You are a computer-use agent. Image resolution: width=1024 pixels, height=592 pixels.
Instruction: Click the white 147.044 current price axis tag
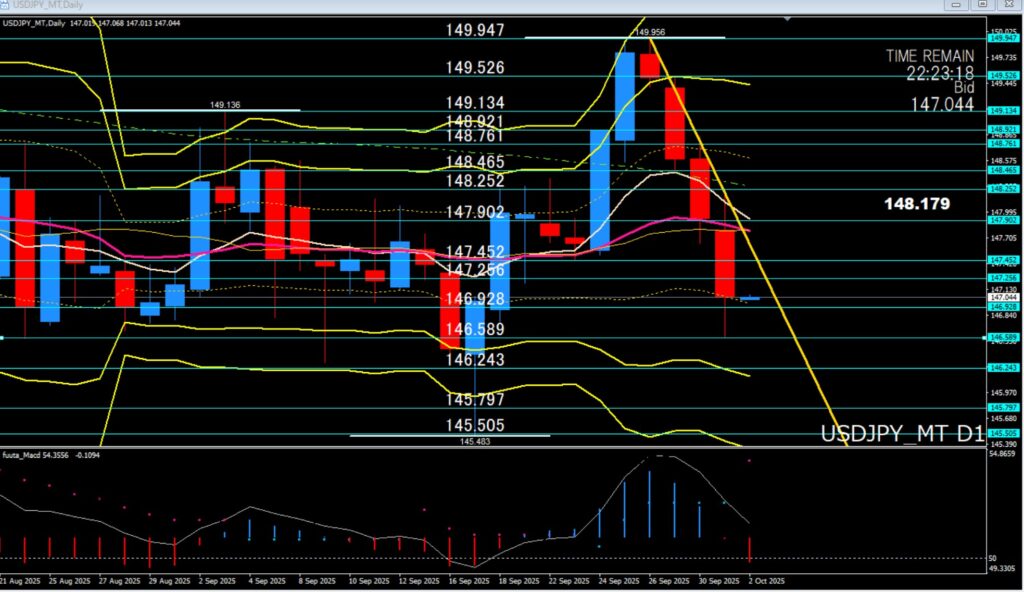click(x=1003, y=297)
